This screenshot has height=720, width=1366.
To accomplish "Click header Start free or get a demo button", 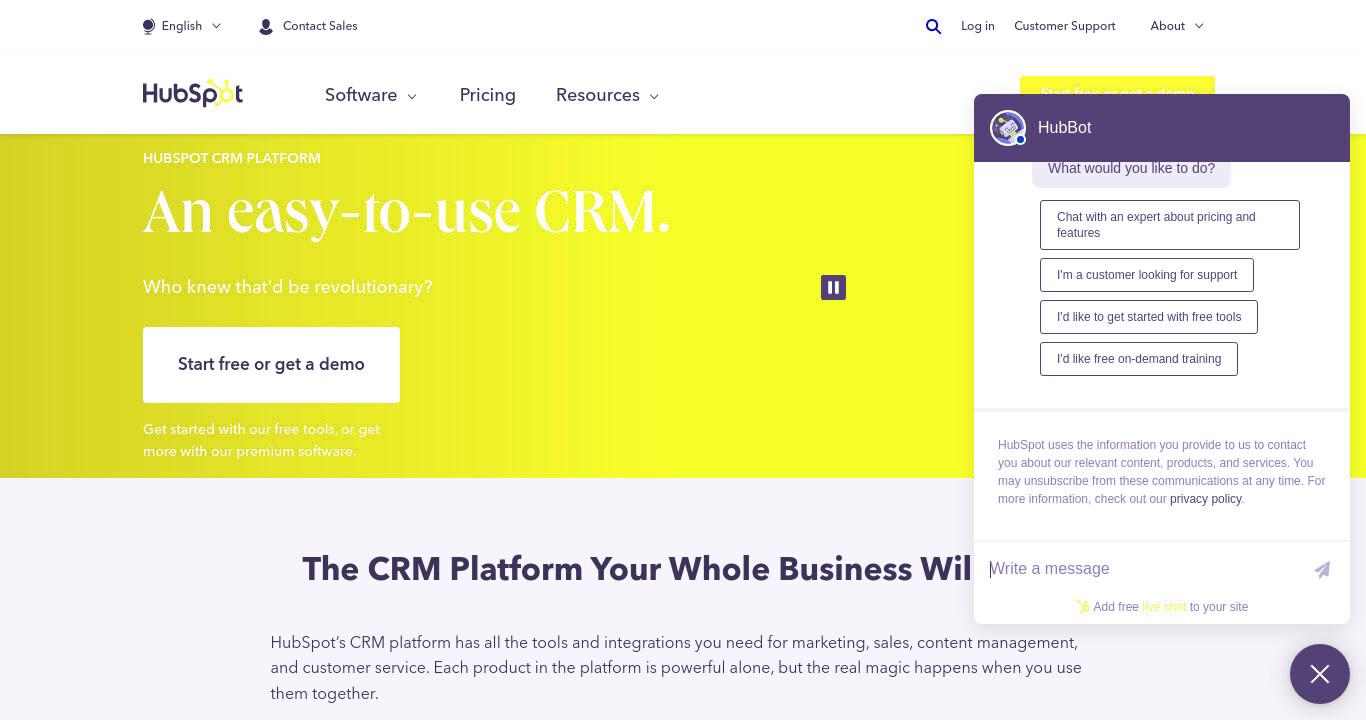I will coord(1117,85).
